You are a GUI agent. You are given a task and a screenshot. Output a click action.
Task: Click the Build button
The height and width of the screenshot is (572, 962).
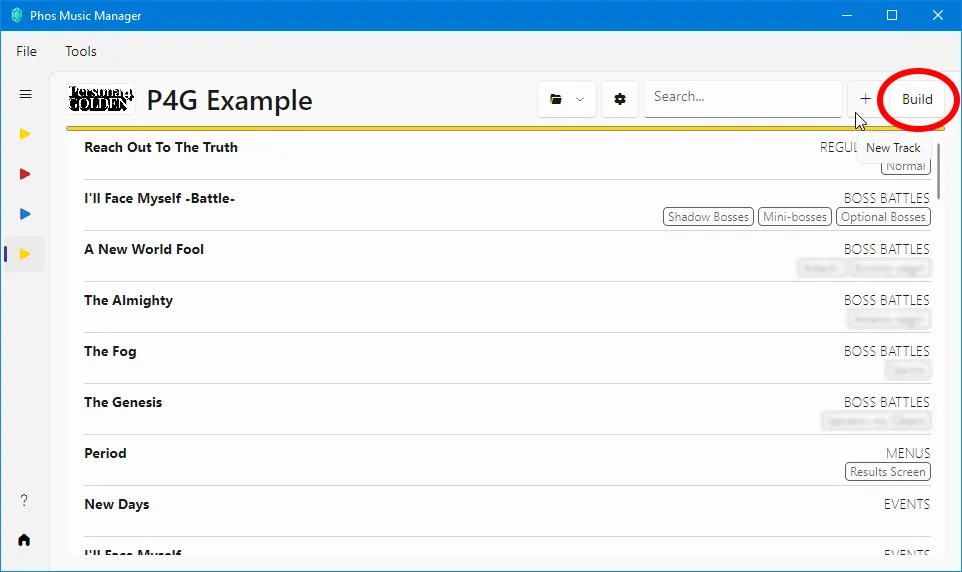(x=917, y=99)
